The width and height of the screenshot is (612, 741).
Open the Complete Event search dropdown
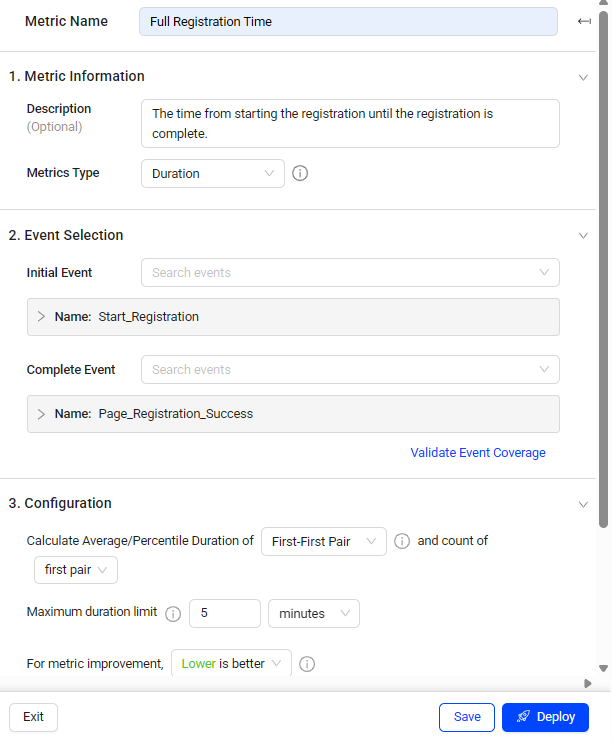[x=349, y=370]
